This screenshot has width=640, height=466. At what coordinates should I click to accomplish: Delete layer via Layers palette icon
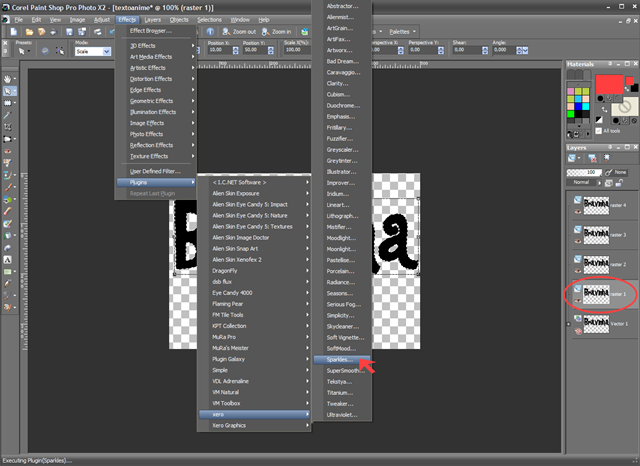[592, 158]
